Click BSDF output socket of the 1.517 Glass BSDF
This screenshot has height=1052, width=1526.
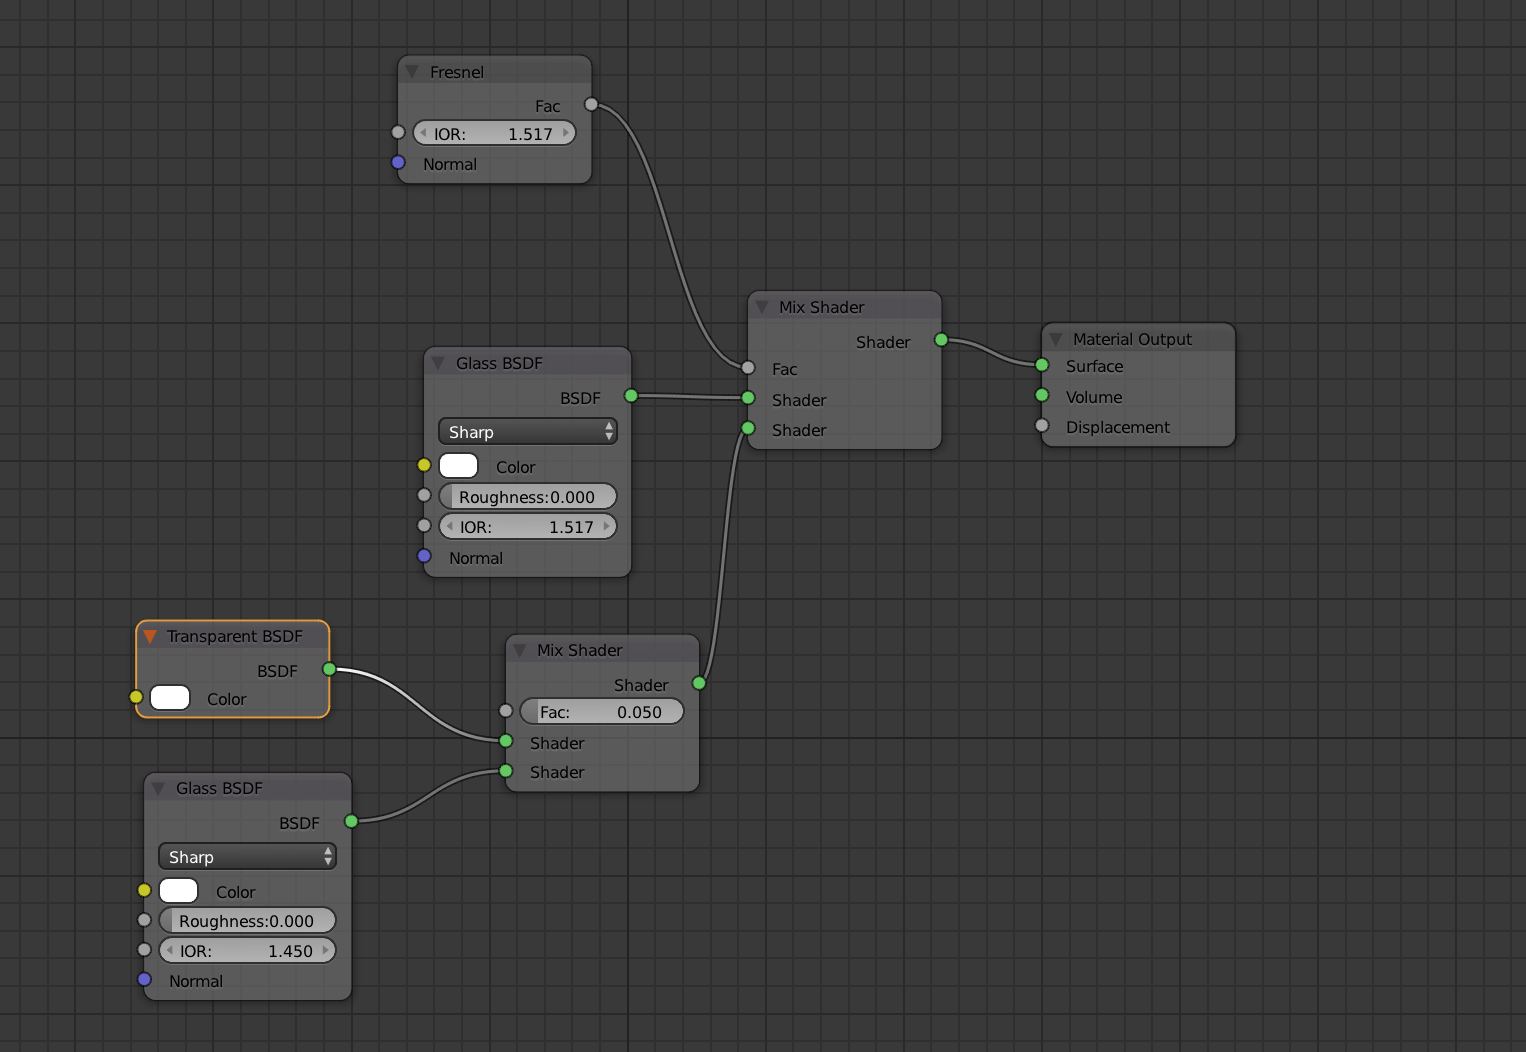coord(631,396)
